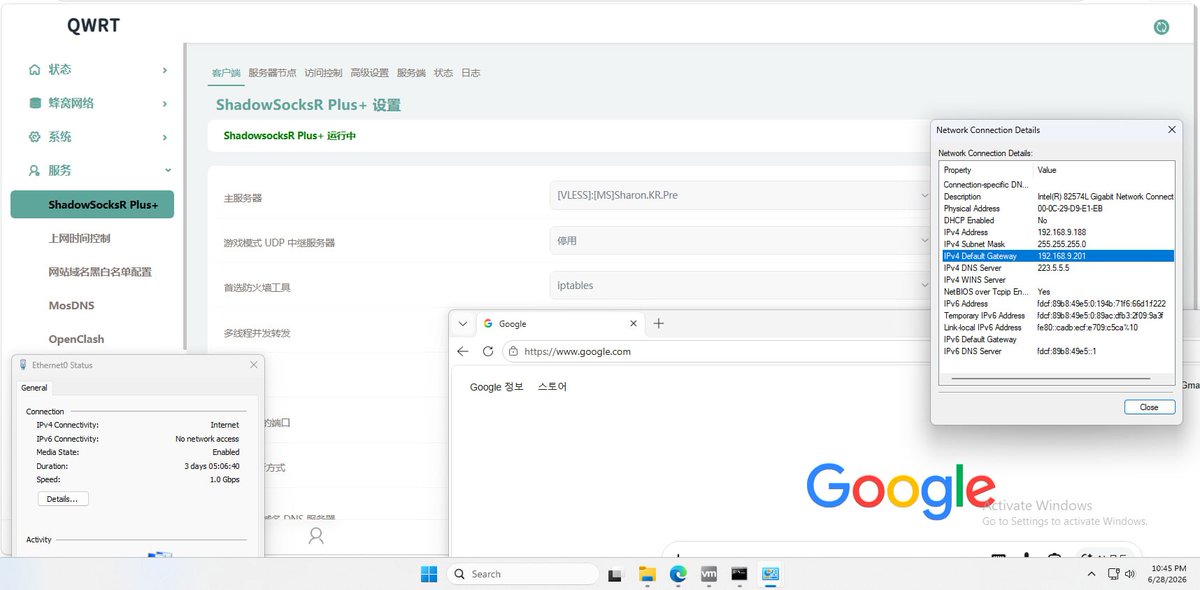This screenshot has width=1200, height=590.
Task: Close the Ethernet0 Status window with X
Action: [253, 365]
